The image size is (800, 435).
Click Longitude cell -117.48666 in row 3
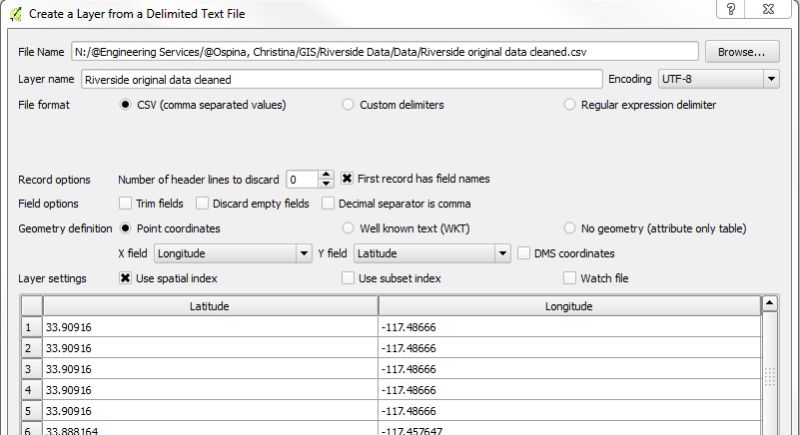pos(569,369)
